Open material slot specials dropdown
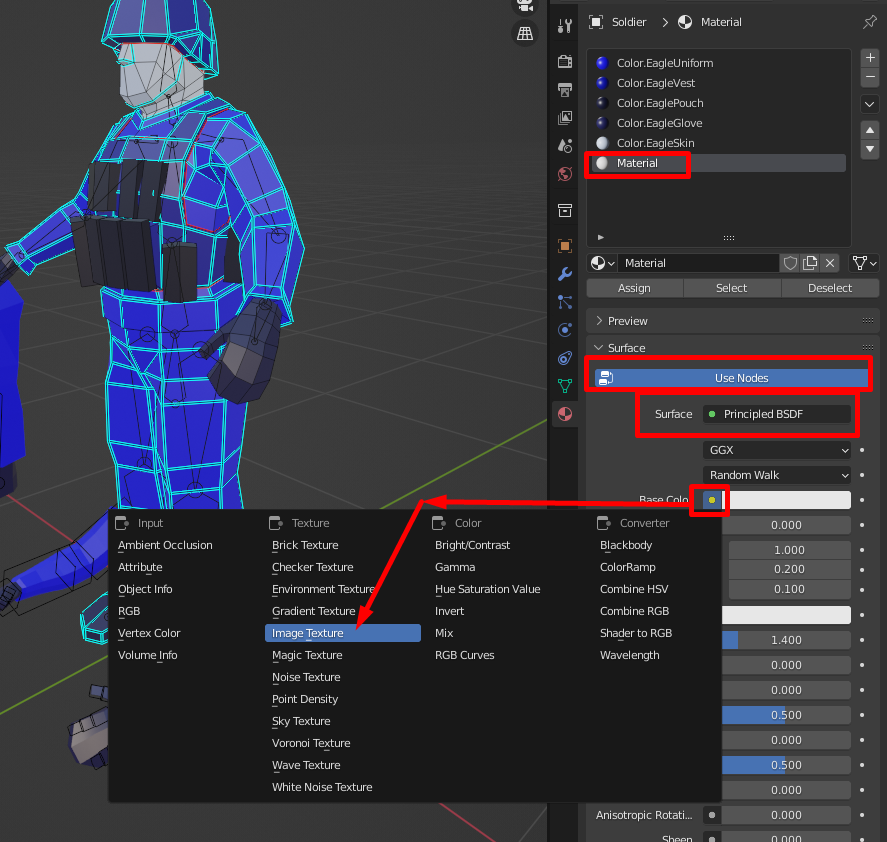887x842 pixels. pyautogui.click(x=870, y=104)
